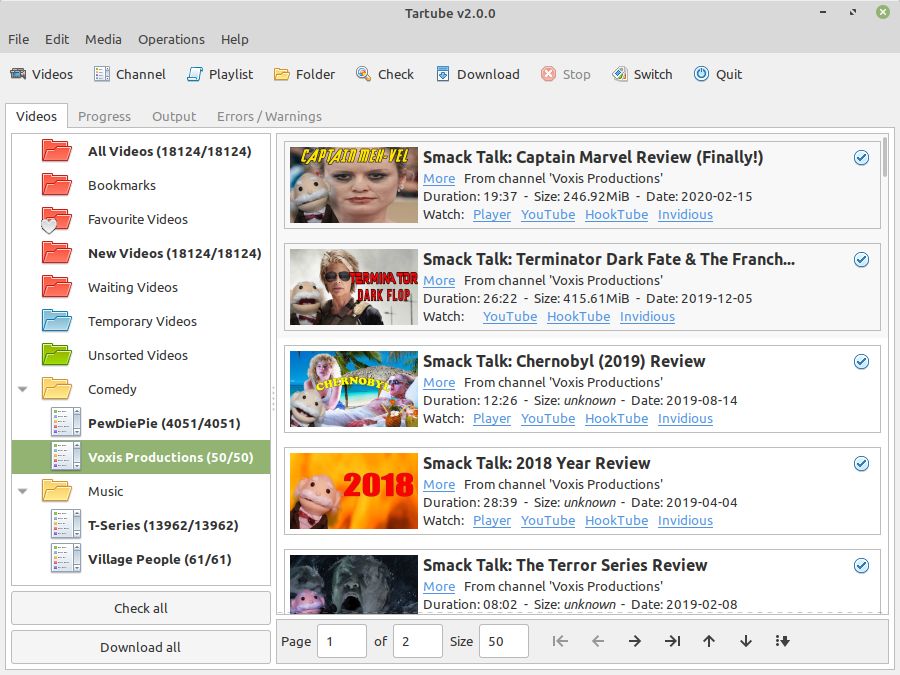Click the Terminator Dark Fate video thumbnail
900x675 pixels.
pos(351,287)
